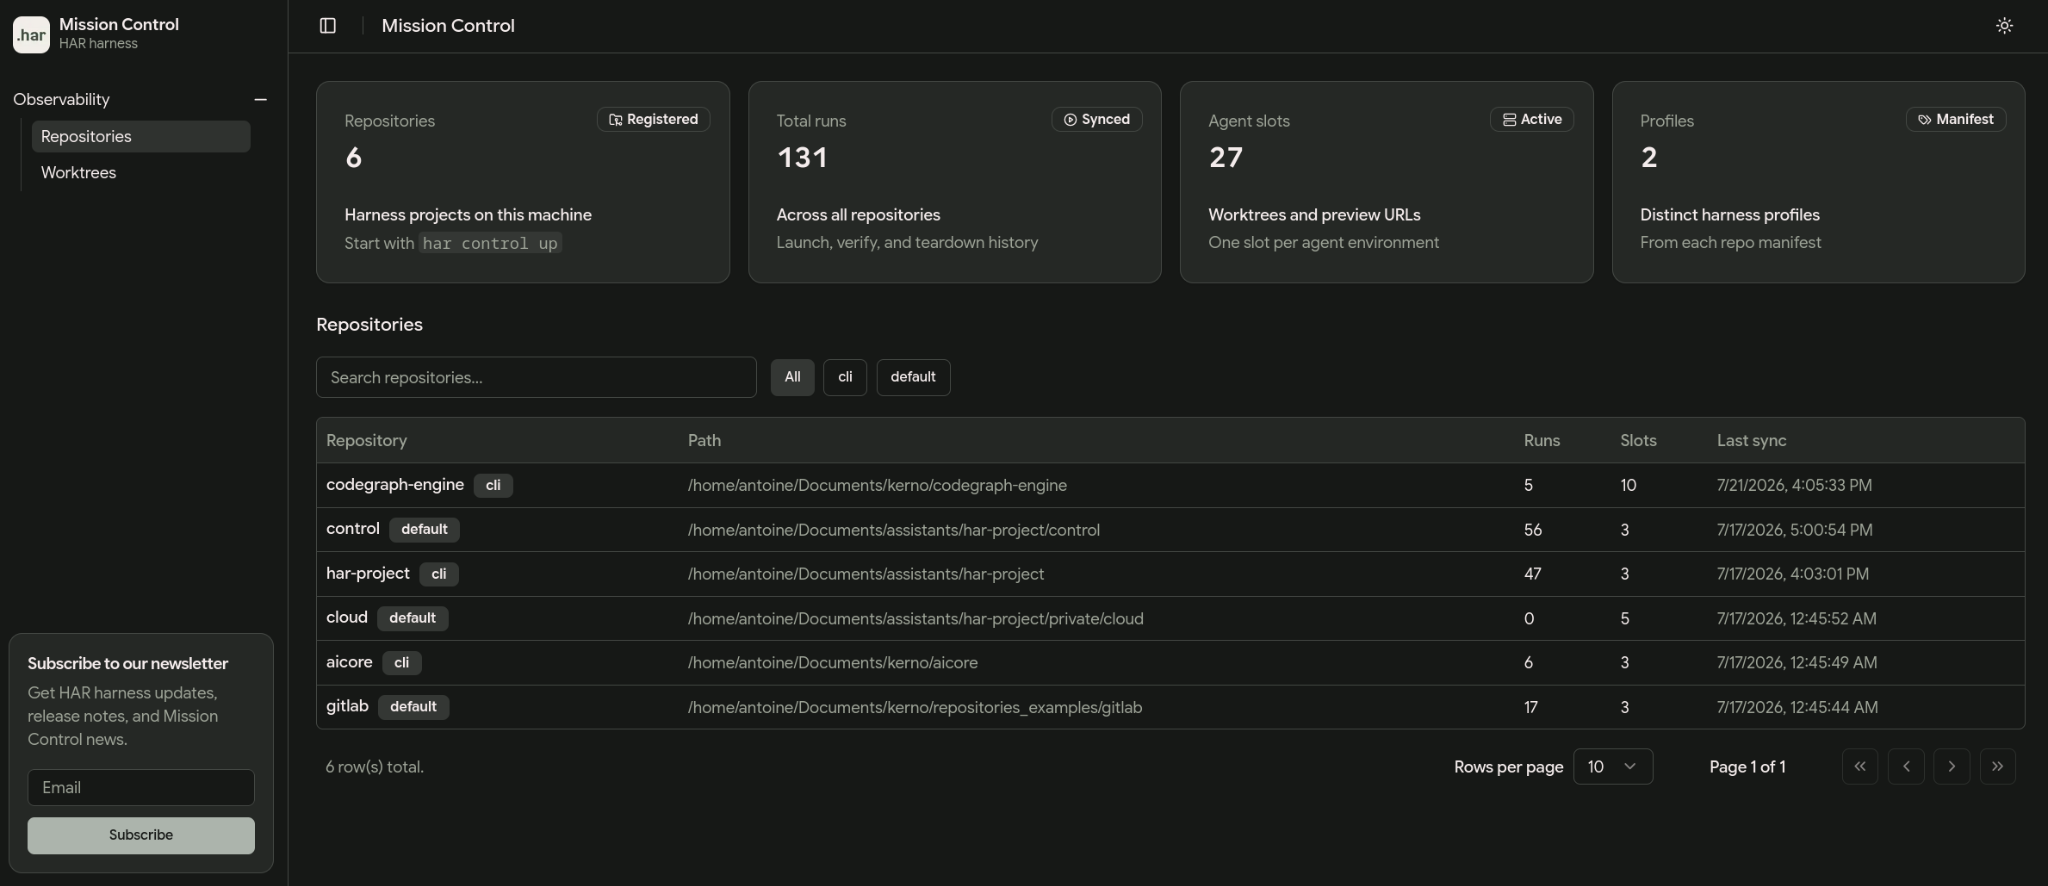The image size is (2048, 886).
Task: Click the path /home/antoine/Documents/kerno/aicore
Action: [x=833, y=663]
